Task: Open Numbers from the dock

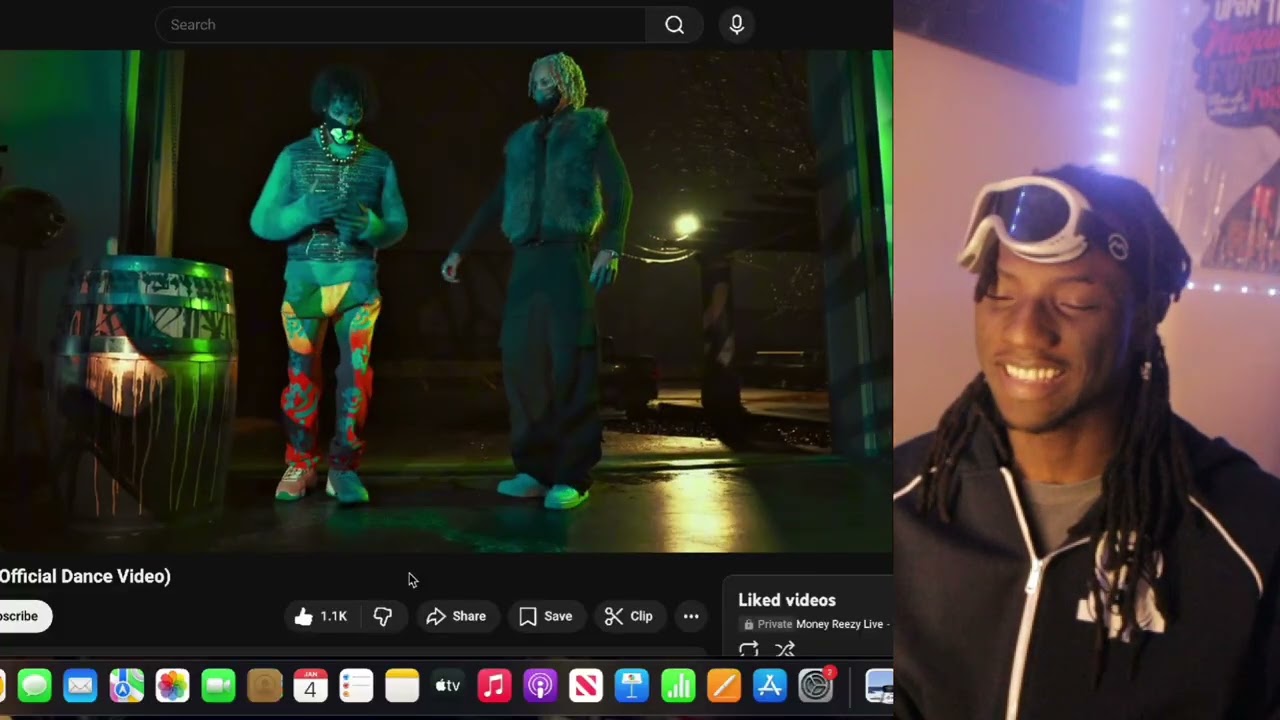Action: point(678,686)
